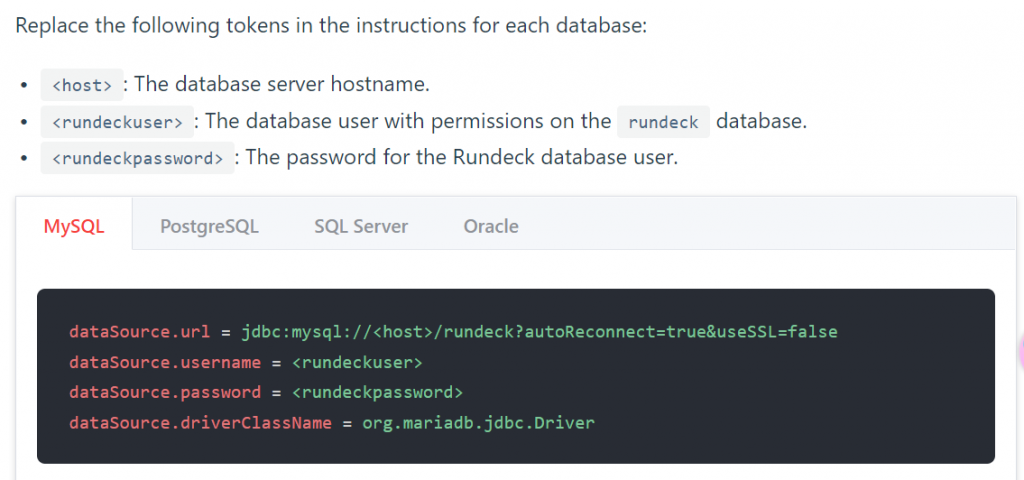Switch to the MySQL tab
This screenshot has width=1024, height=480.
tap(74, 226)
